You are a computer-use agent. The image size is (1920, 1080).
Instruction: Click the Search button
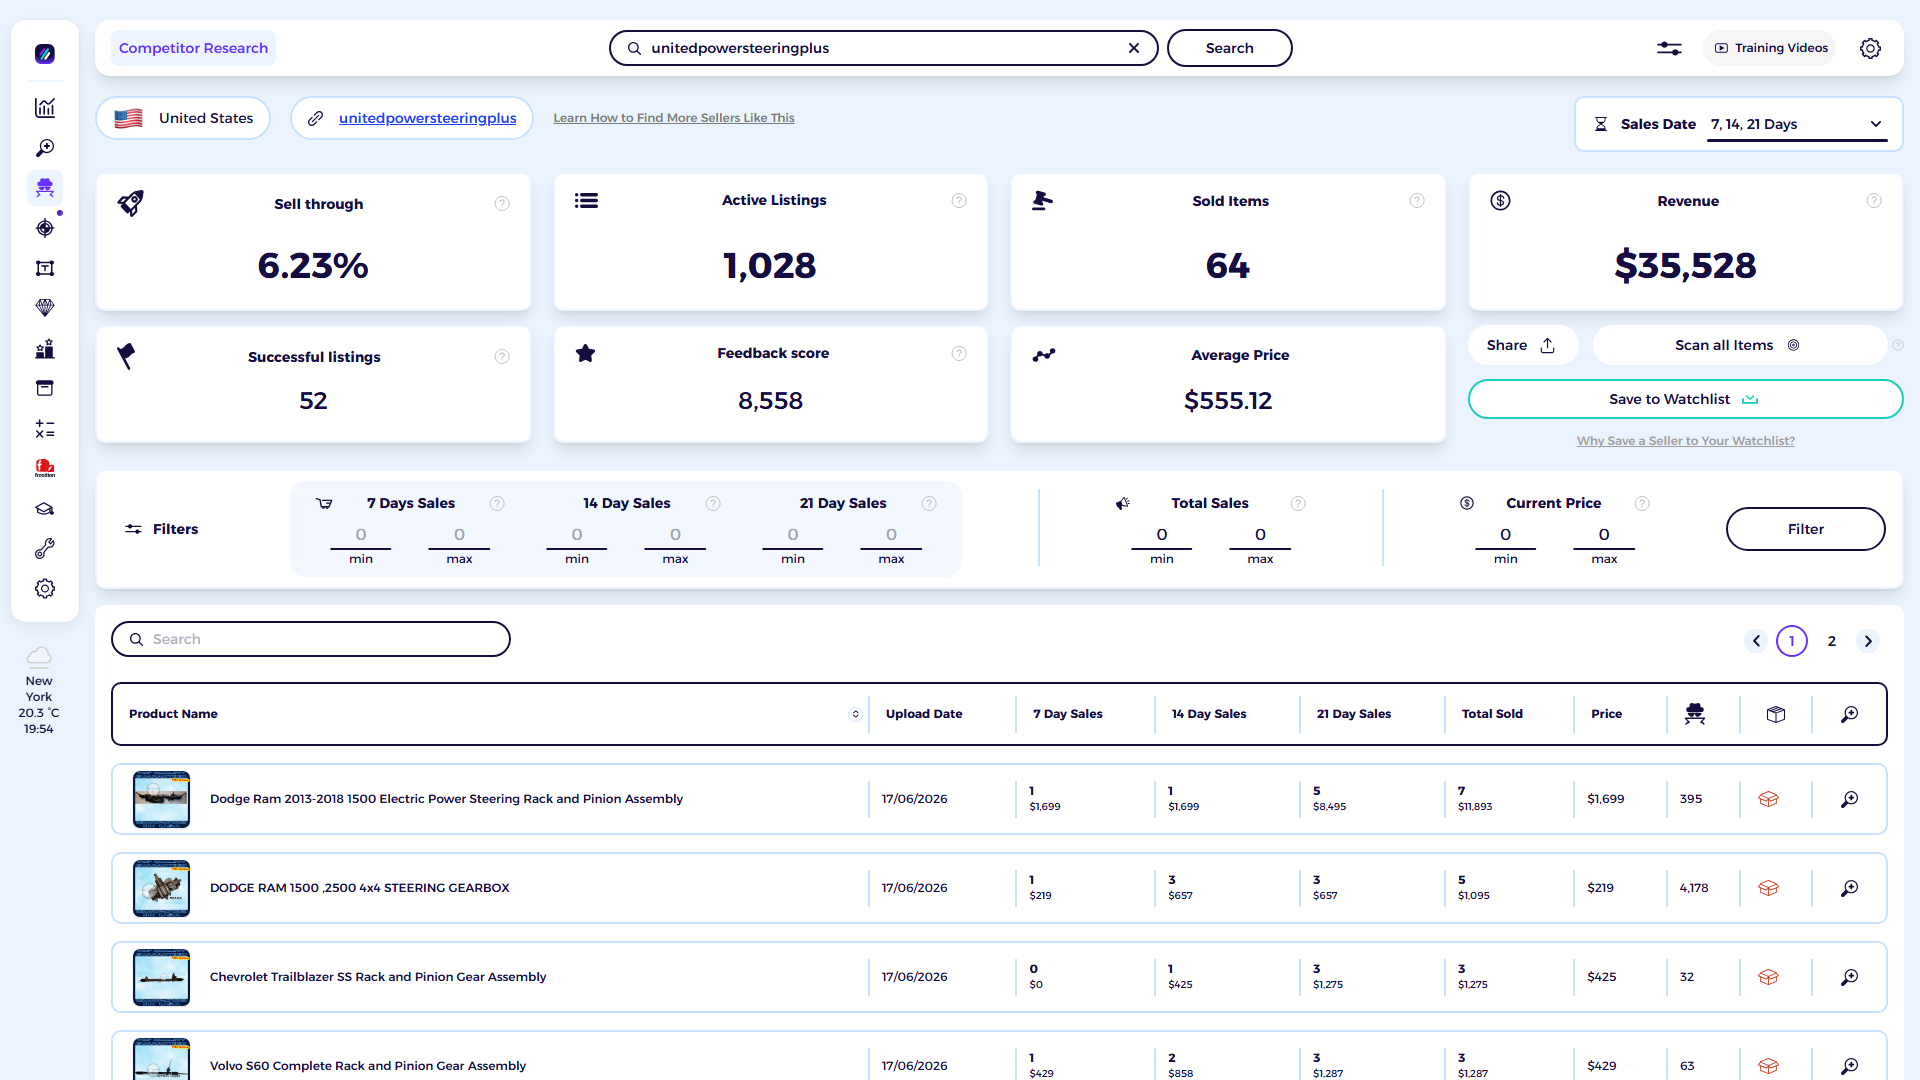click(1229, 48)
